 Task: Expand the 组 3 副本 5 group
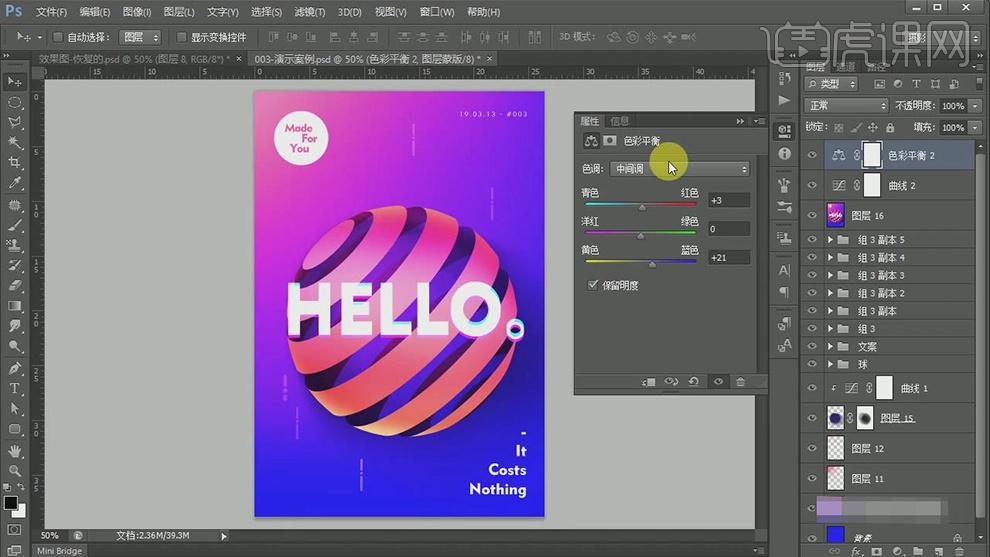click(x=830, y=240)
